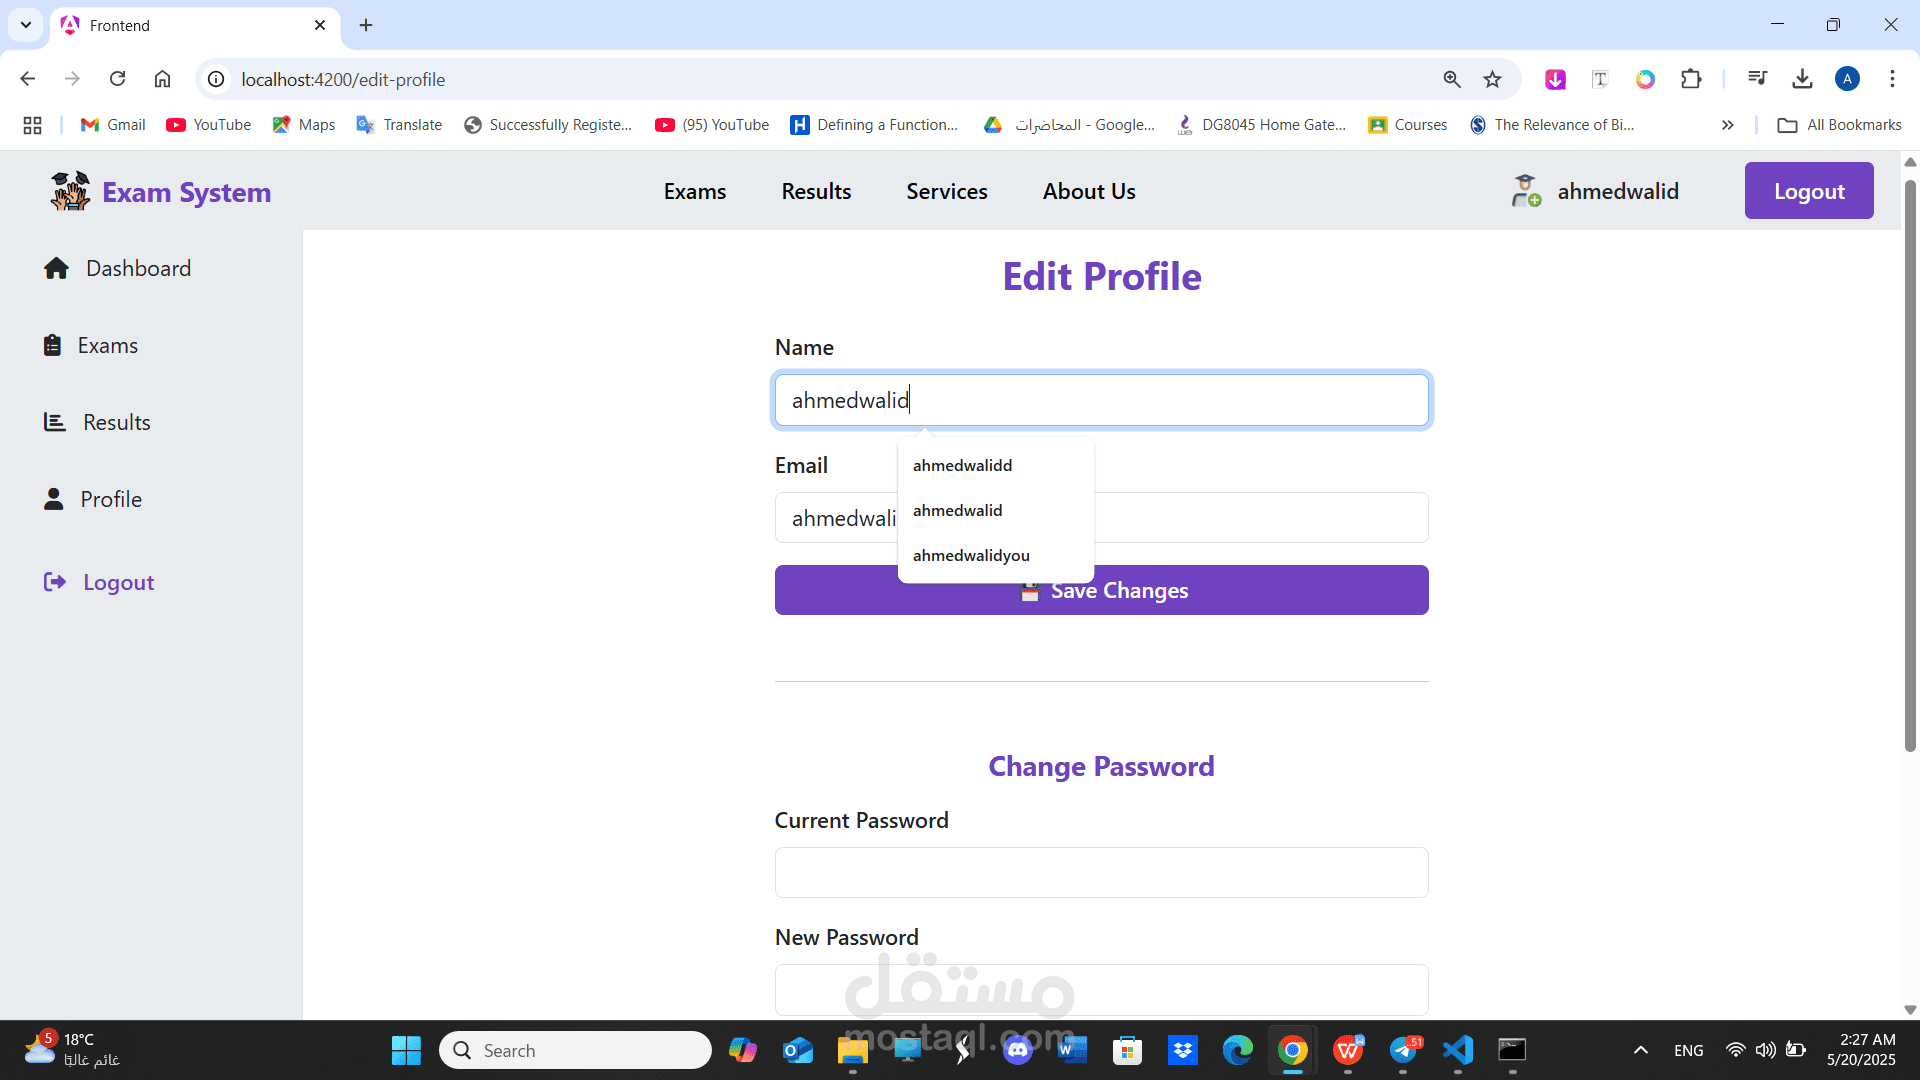Click the sidebar Logout arrow icon
This screenshot has width=1920, height=1080.
(x=55, y=582)
